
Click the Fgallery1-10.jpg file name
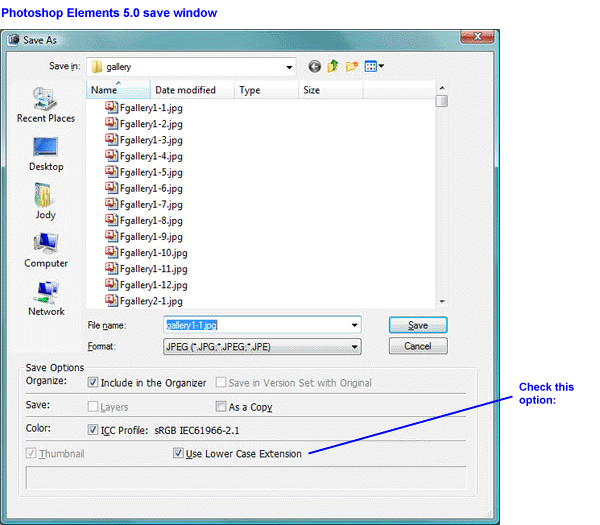(153, 253)
